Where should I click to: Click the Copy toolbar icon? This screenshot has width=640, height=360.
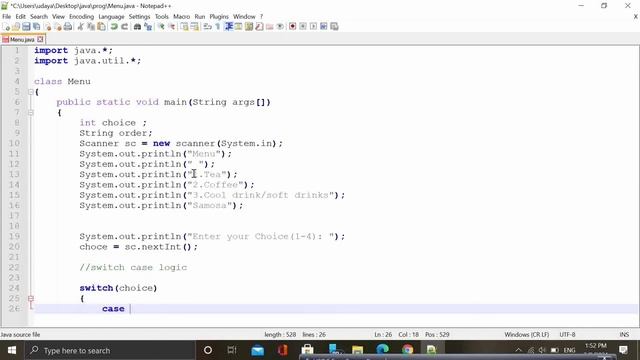(x=91, y=27)
